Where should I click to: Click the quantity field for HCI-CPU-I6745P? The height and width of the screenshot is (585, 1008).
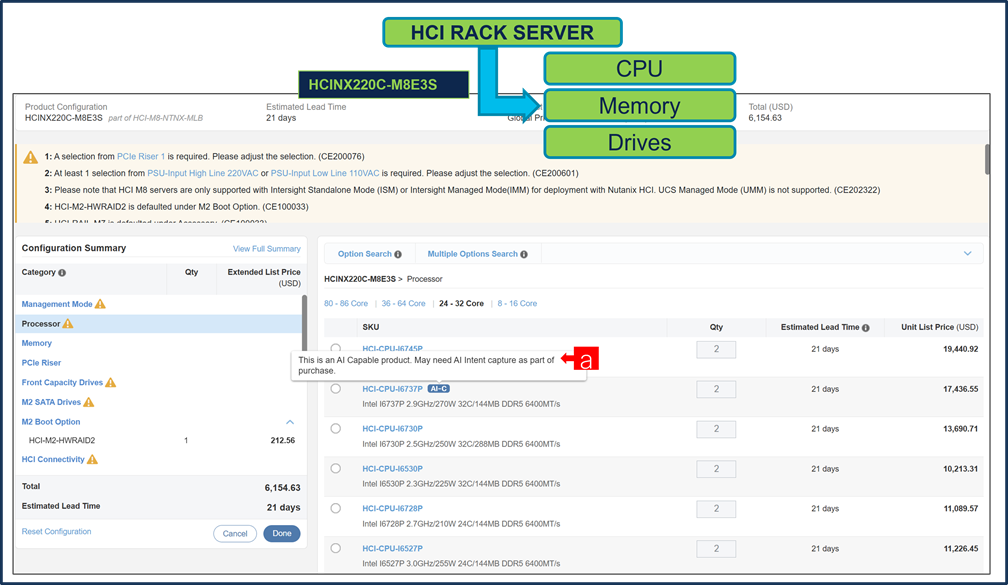pyautogui.click(x=716, y=349)
